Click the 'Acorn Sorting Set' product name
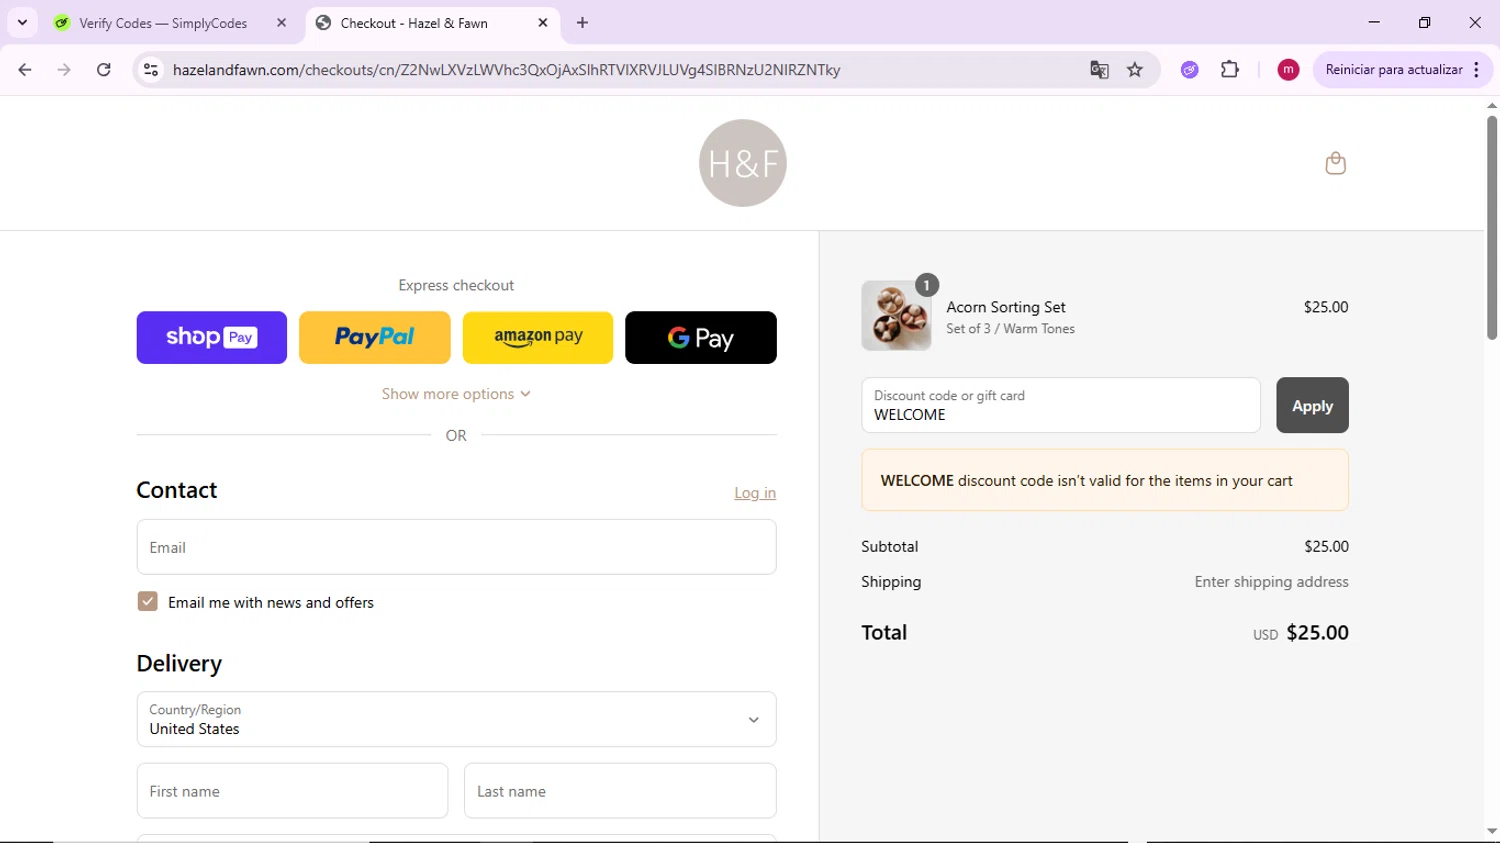The image size is (1500, 843). click(x=1006, y=307)
